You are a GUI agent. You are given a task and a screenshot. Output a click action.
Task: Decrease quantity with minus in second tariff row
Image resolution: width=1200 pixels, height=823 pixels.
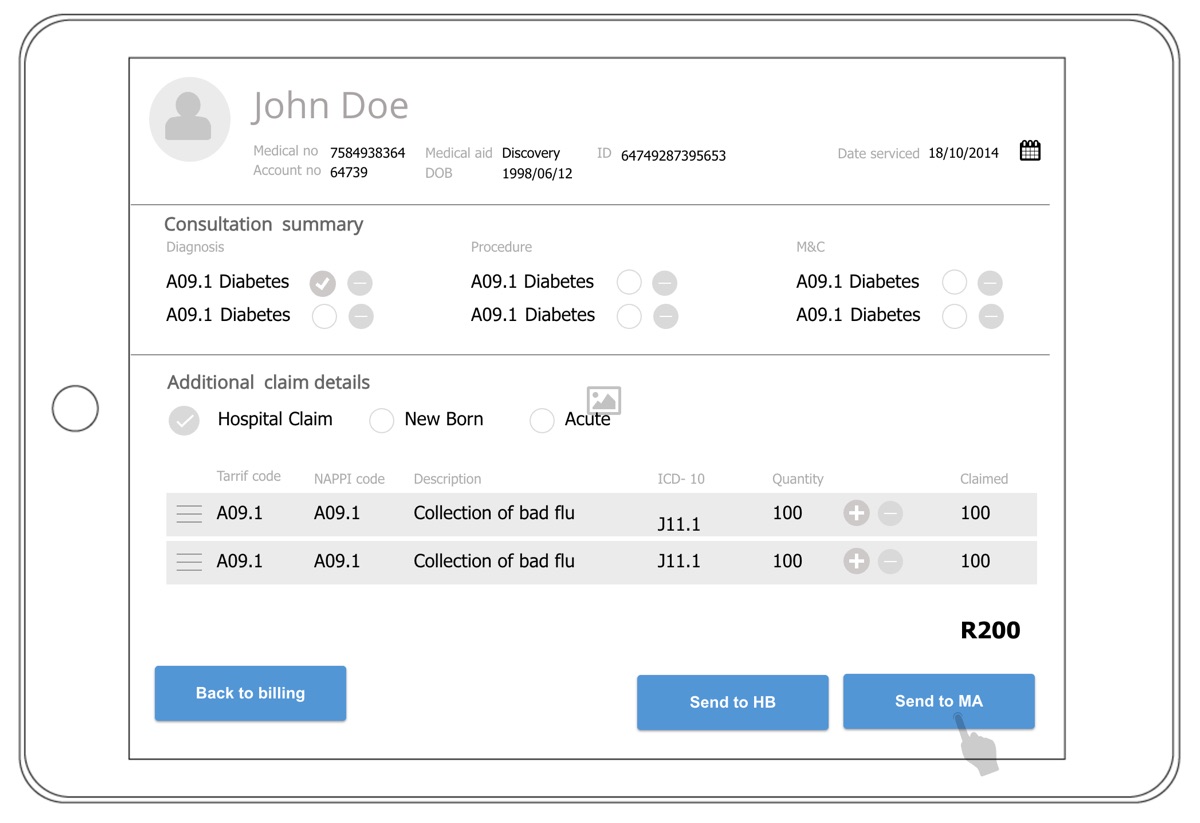[890, 562]
